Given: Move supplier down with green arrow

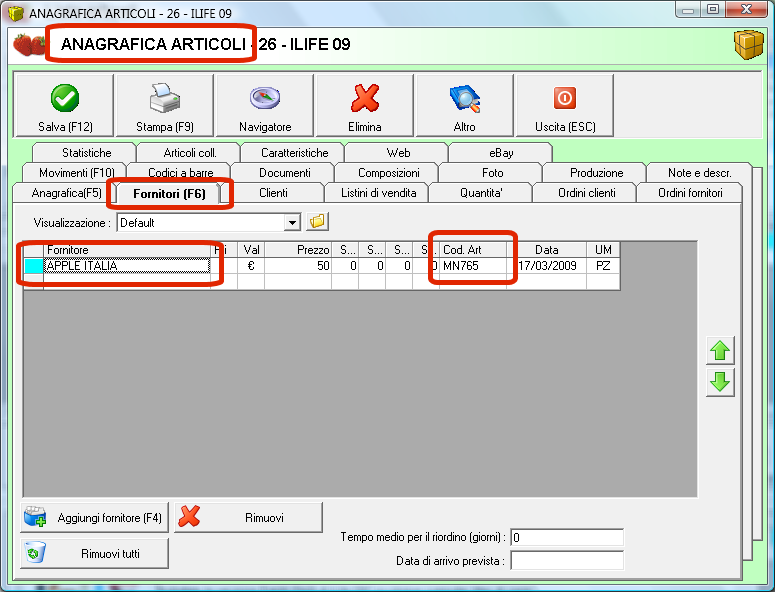Looking at the screenshot, I should coord(720,382).
